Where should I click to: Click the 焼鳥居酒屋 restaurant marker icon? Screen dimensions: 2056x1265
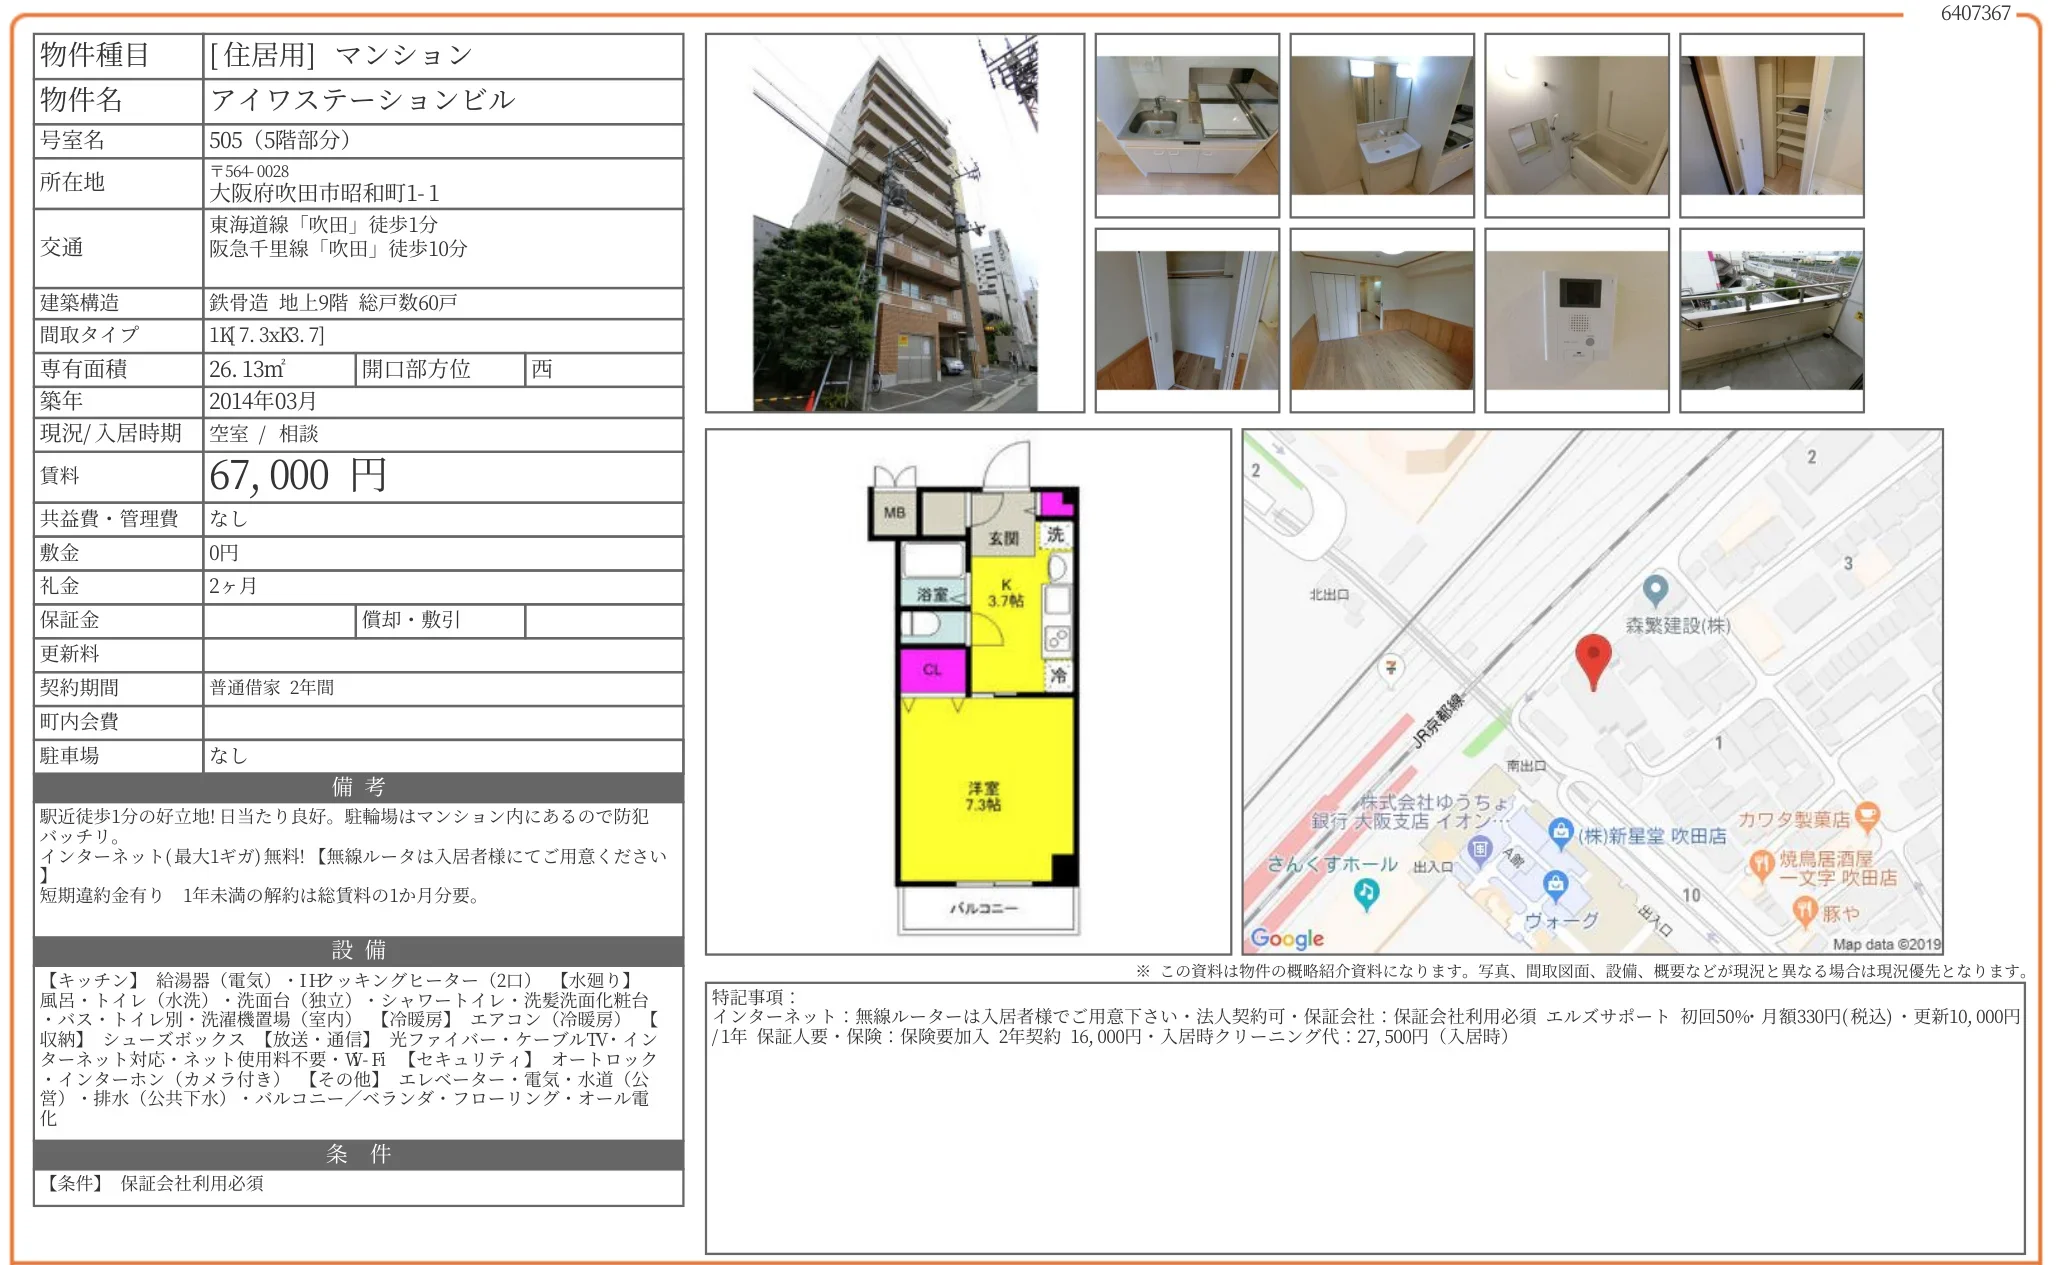coord(1761,864)
